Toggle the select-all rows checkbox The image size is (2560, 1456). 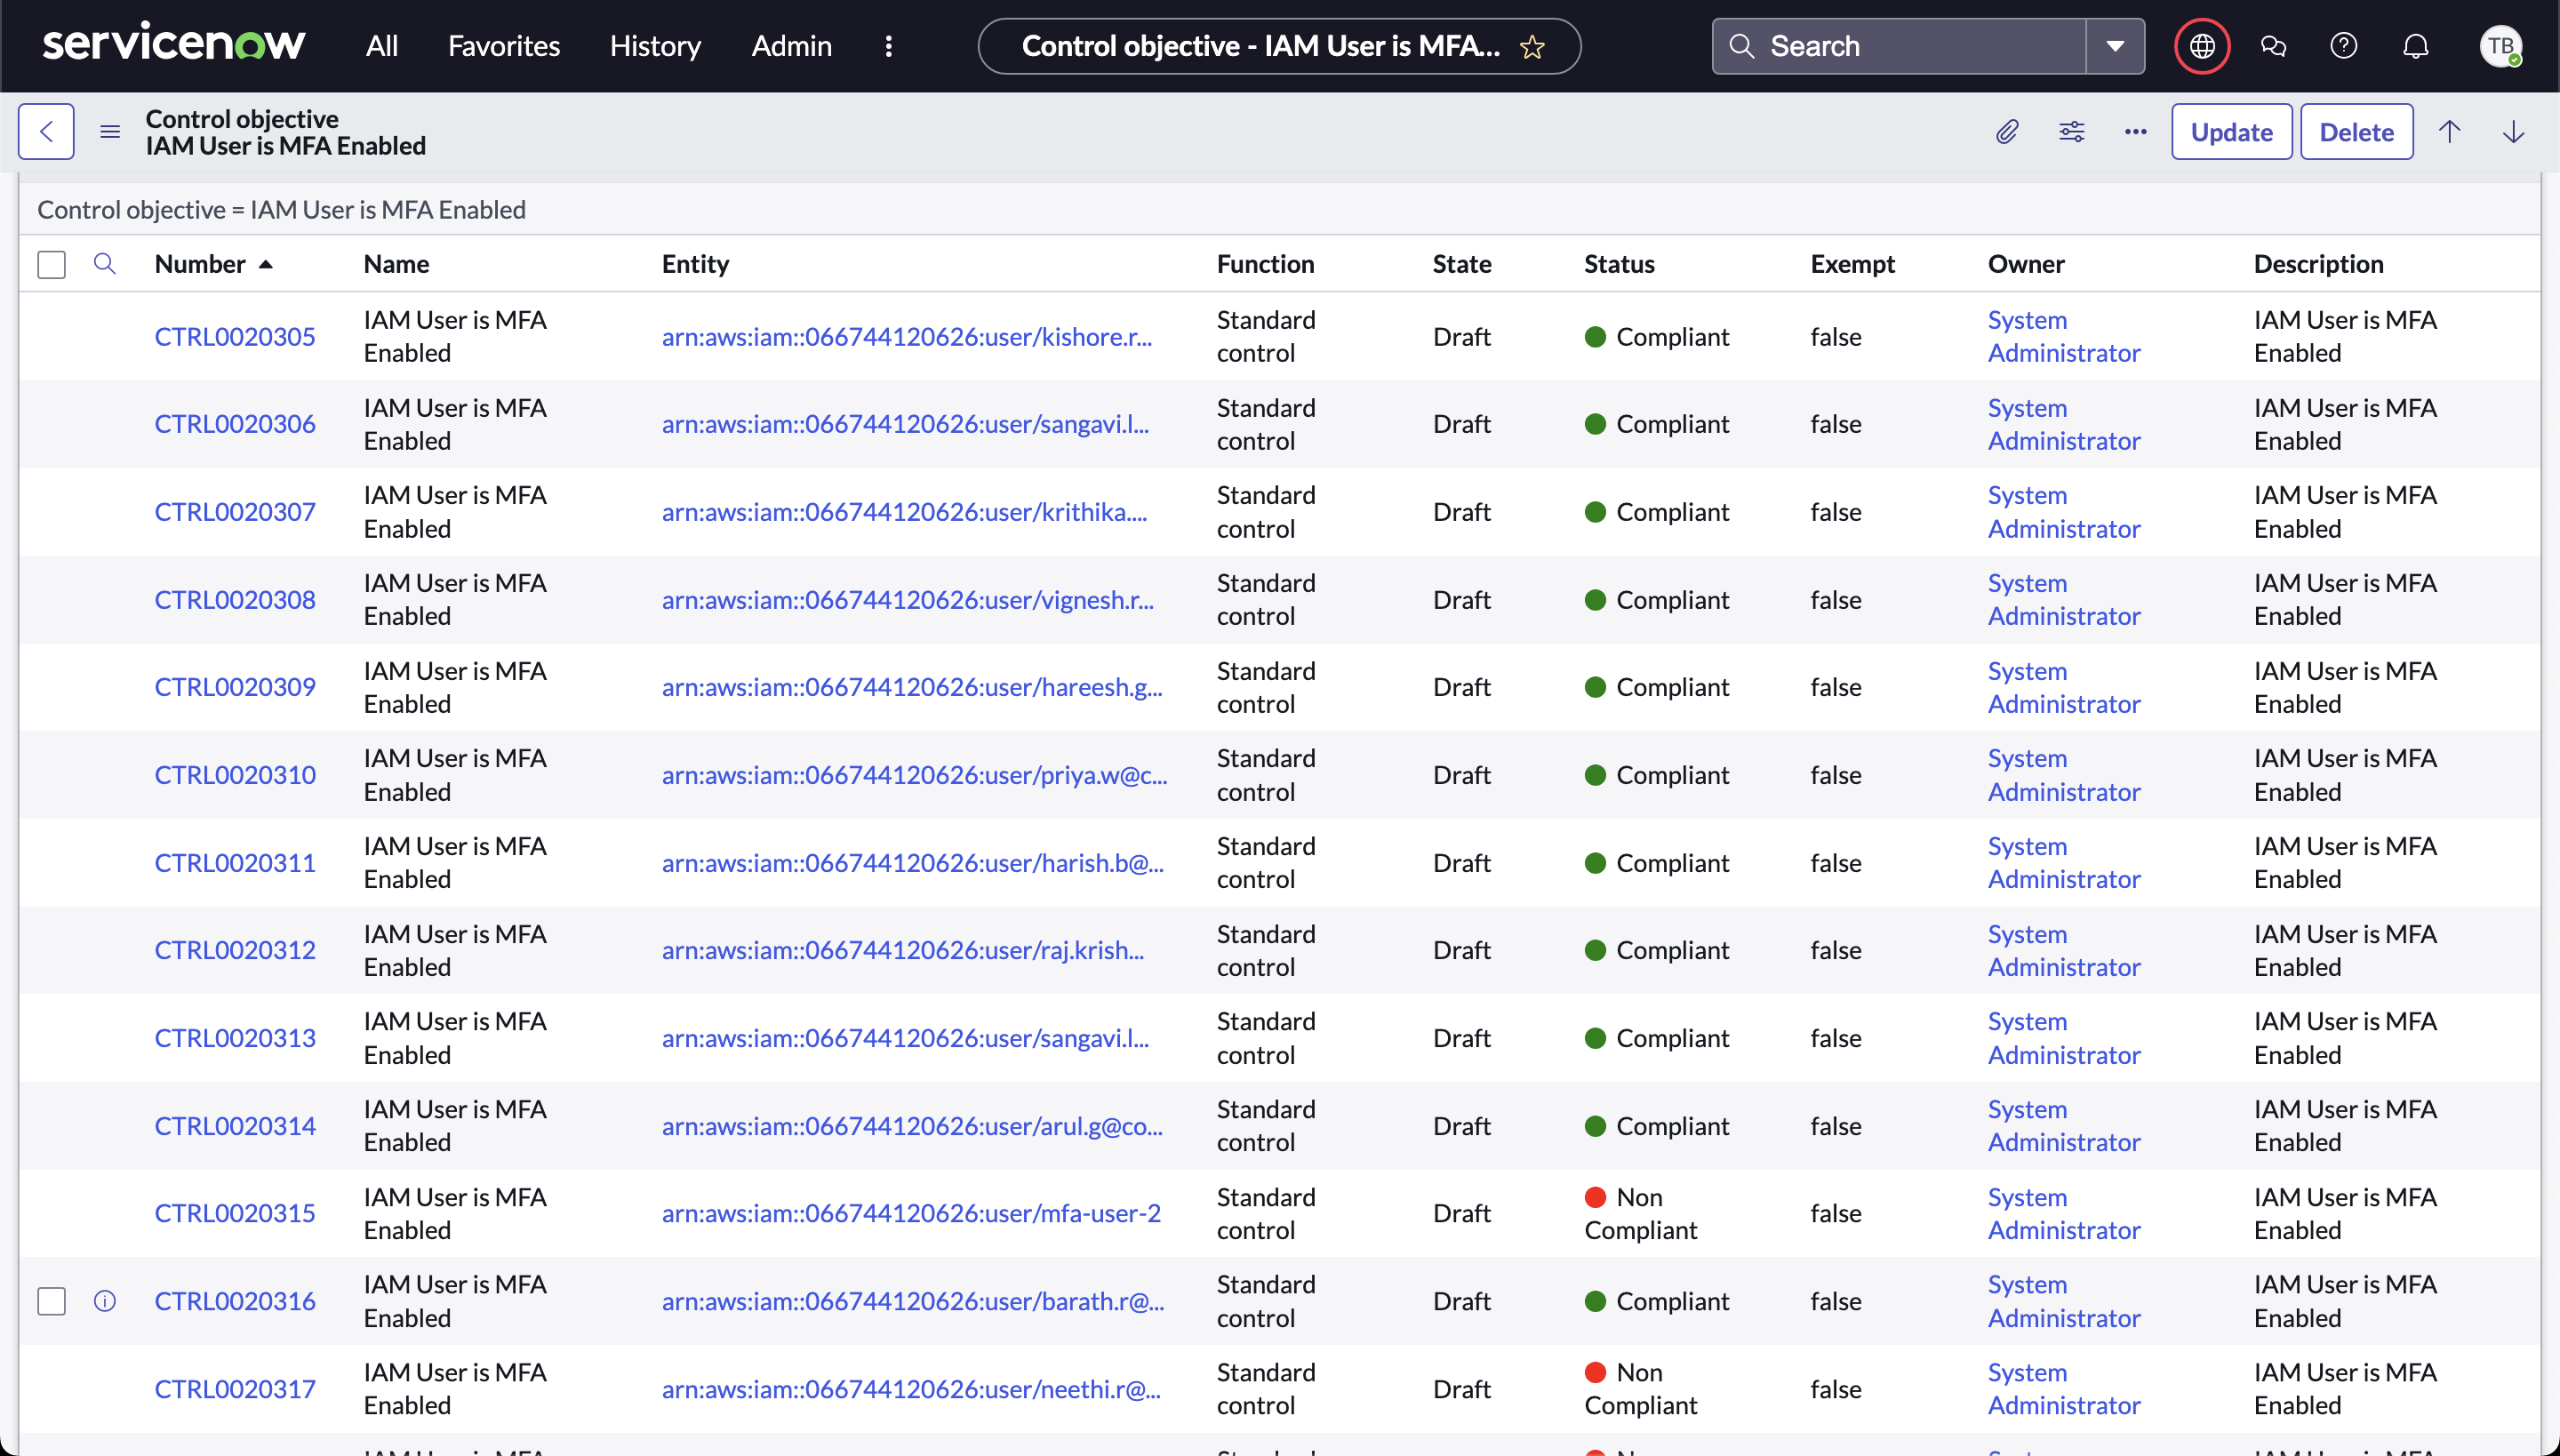click(51, 264)
